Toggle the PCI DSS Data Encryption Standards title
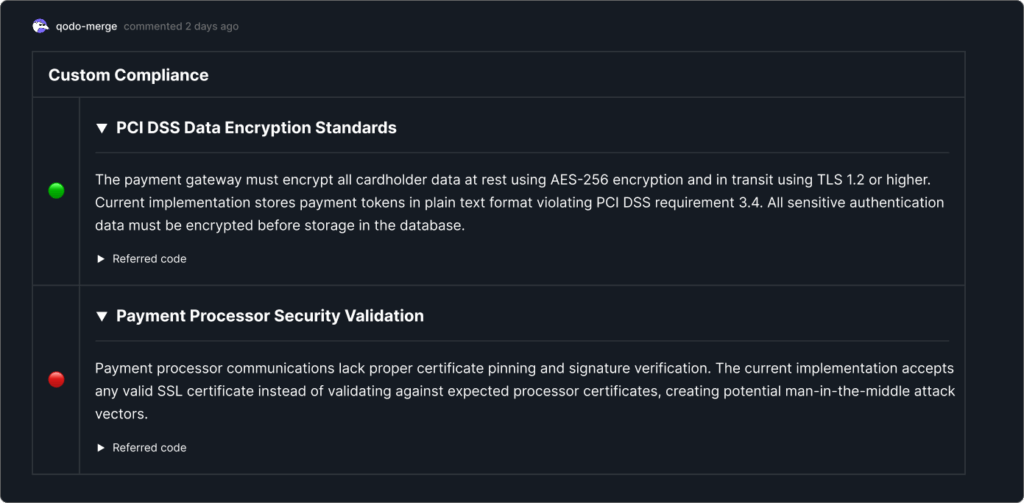1024x503 pixels. tap(256, 127)
